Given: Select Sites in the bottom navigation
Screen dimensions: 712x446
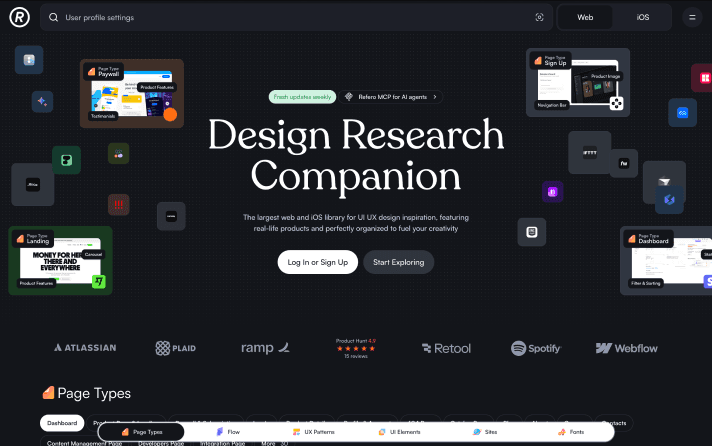Looking at the screenshot, I should coord(485,432).
